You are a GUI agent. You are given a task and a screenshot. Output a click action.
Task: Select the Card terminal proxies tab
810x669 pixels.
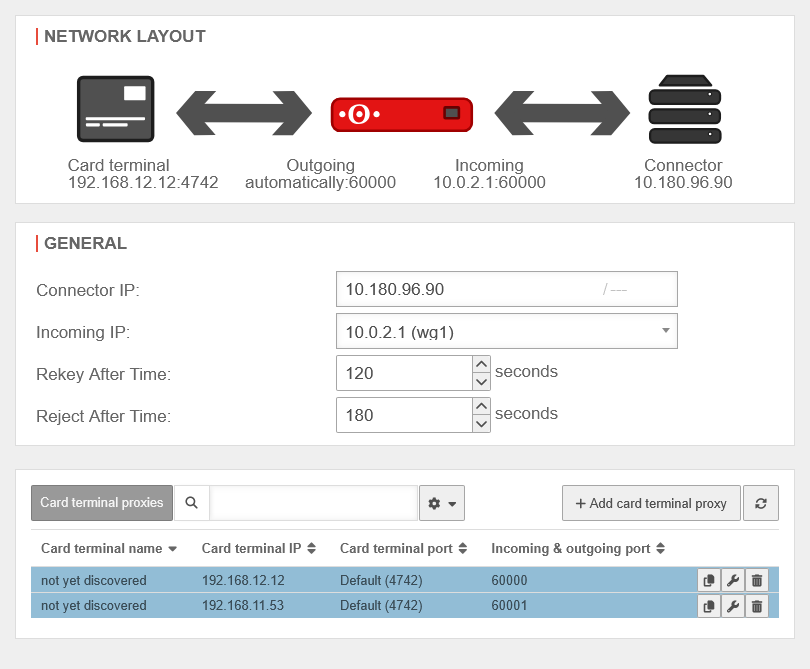pyautogui.click(x=102, y=503)
